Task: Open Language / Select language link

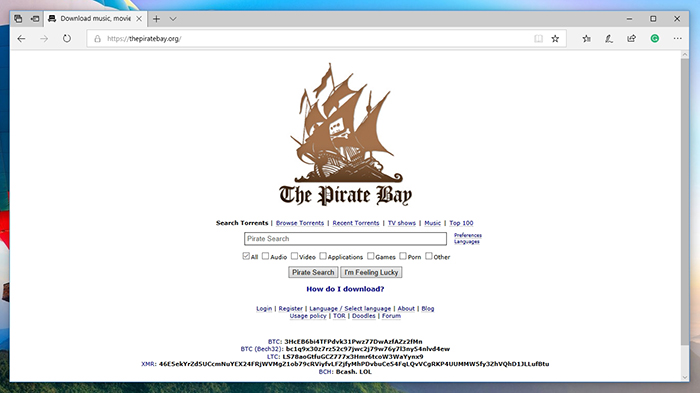Action: click(x=350, y=309)
